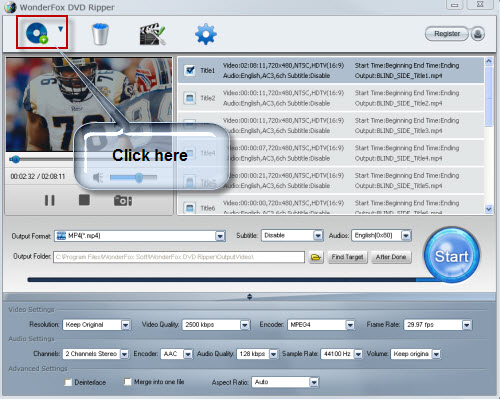Viewport: 500px width, 399px height.
Task: Select the Output:BLIND_SIDE_Title2.mp4 entry
Action: click(398, 103)
